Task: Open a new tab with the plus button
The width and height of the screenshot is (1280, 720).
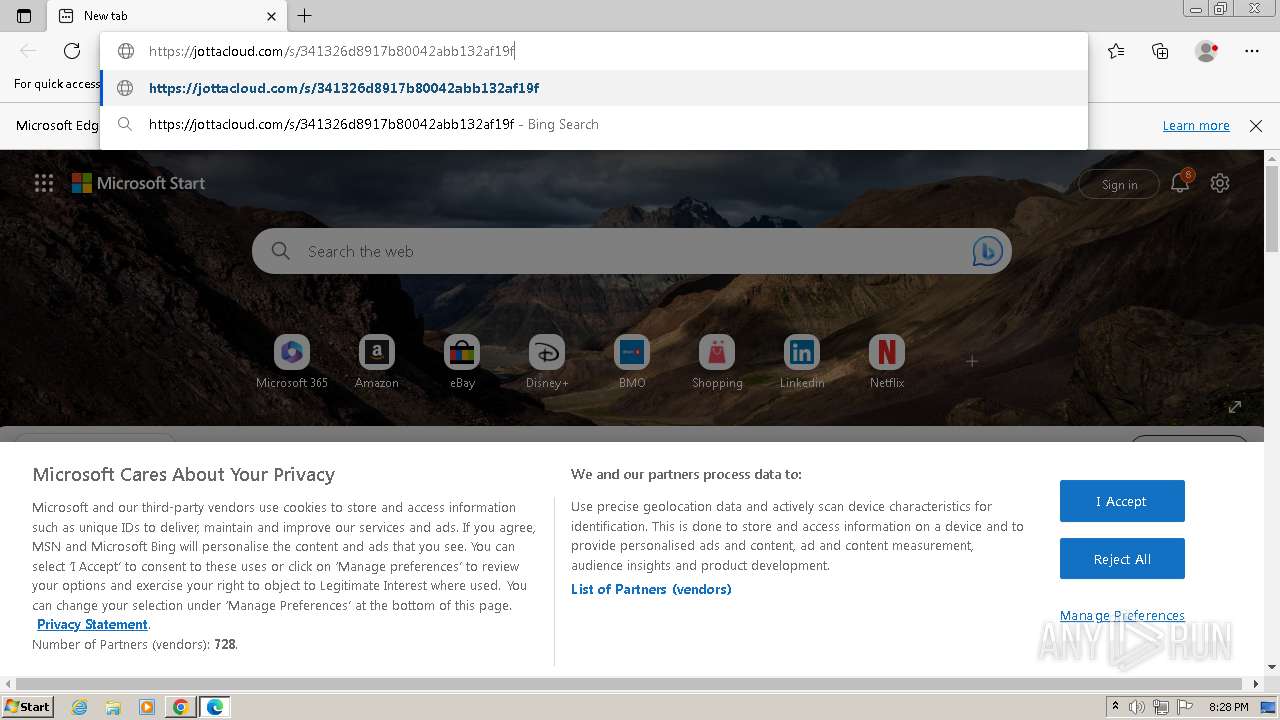Action: (305, 16)
